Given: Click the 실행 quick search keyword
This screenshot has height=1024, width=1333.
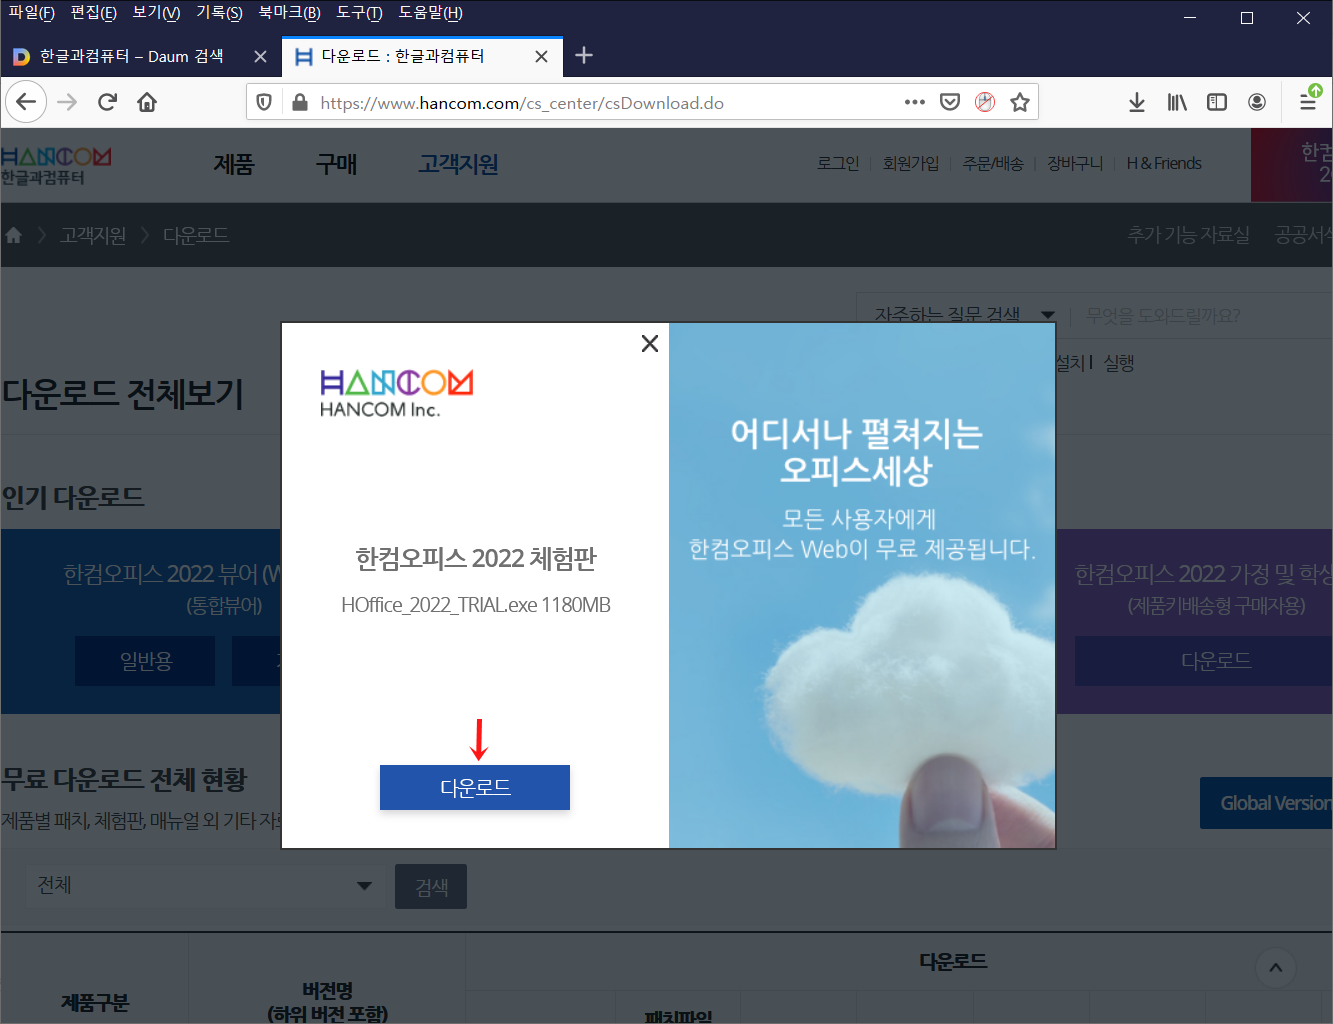Looking at the screenshot, I should (x=1119, y=363).
